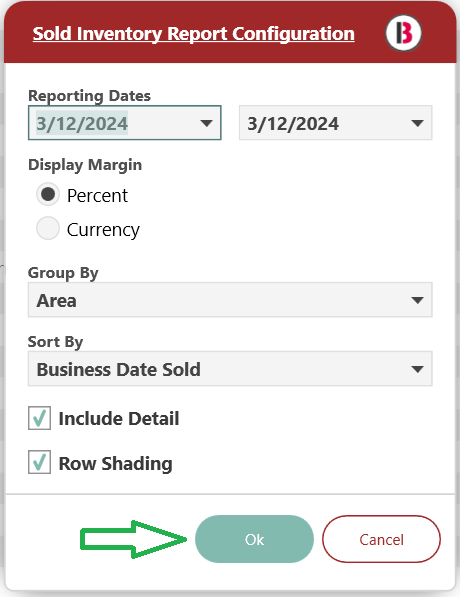Open the end date calendar arrow
Viewport: 460px width, 597px height.
[x=417, y=123]
